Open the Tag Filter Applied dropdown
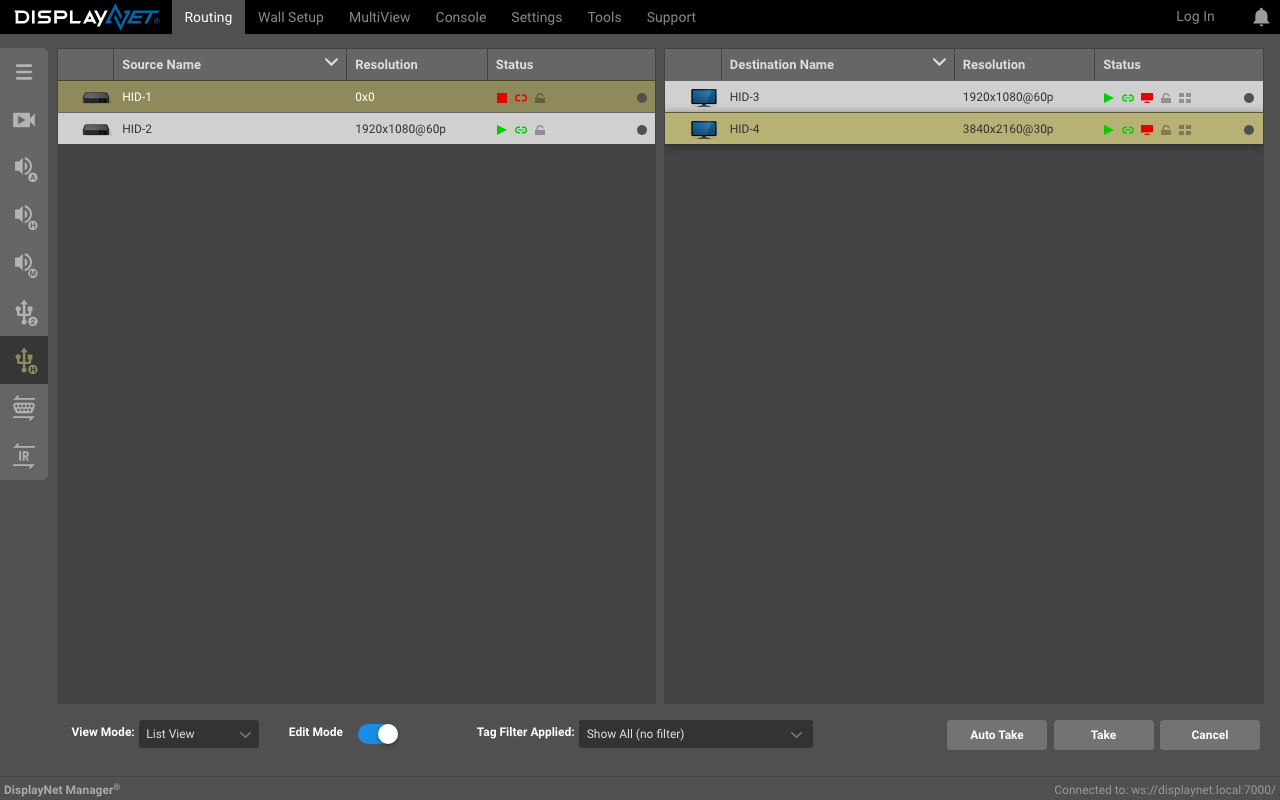The width and height of the screenshot is (1280, 800). pos(696,734)
